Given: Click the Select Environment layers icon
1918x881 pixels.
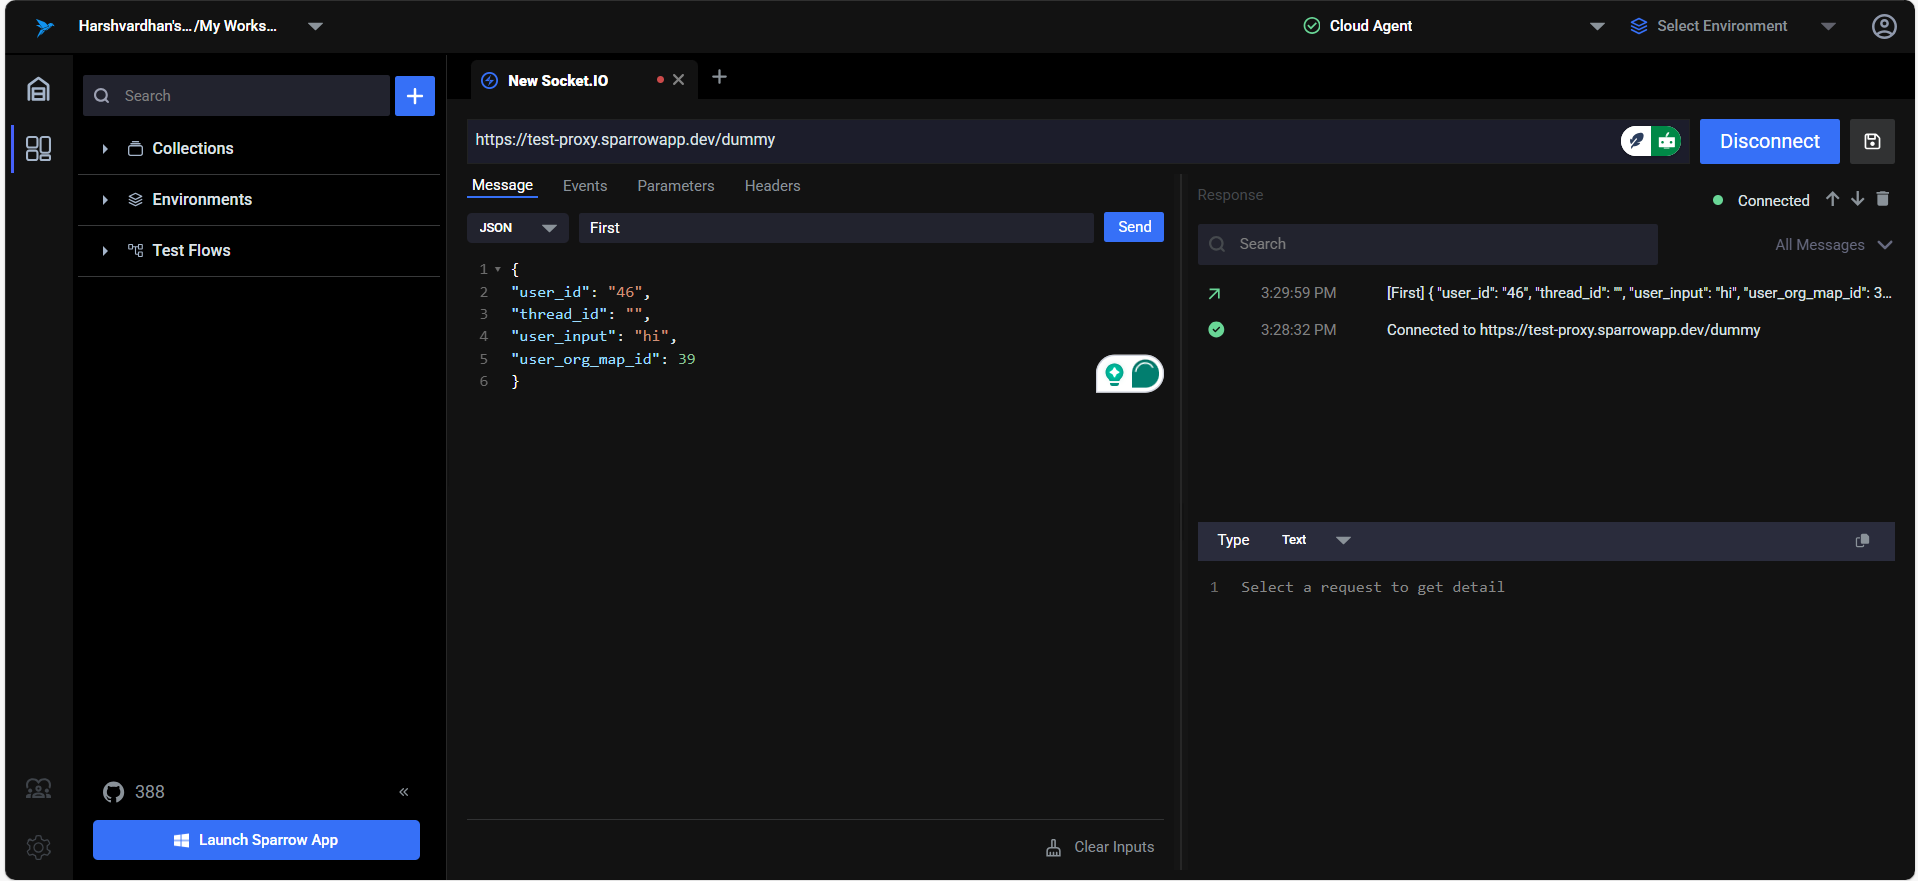Looking at the screenshot, I should coord(1638,26).
